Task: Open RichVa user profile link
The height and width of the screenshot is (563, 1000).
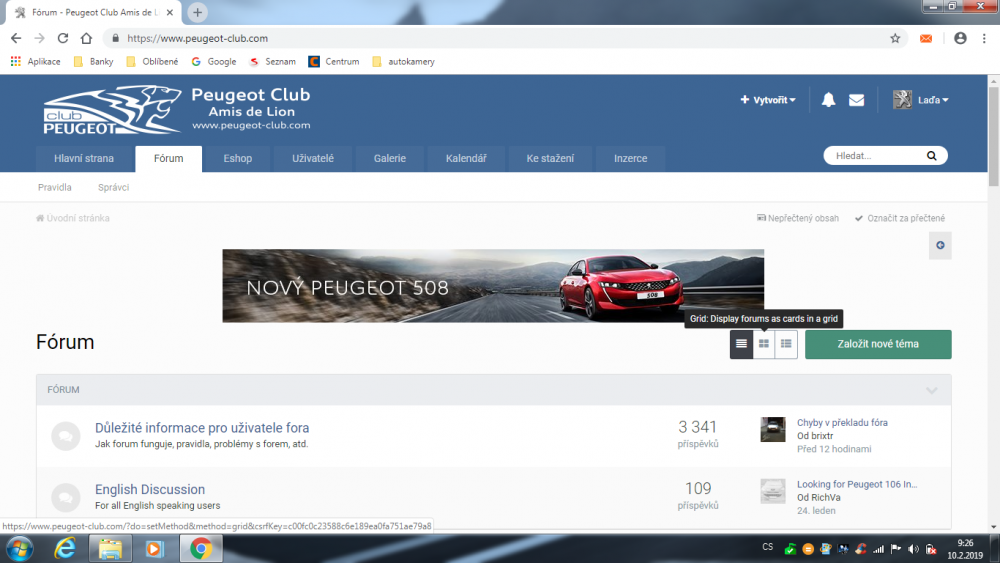Action: 825,497
